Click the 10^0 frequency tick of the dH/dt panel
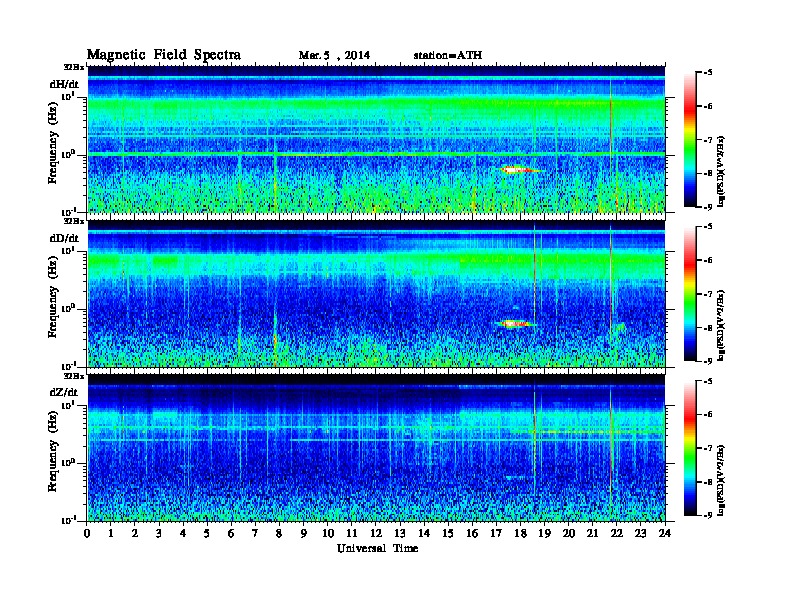The width and height of the screenshot is (792, 612). point(68,155)
